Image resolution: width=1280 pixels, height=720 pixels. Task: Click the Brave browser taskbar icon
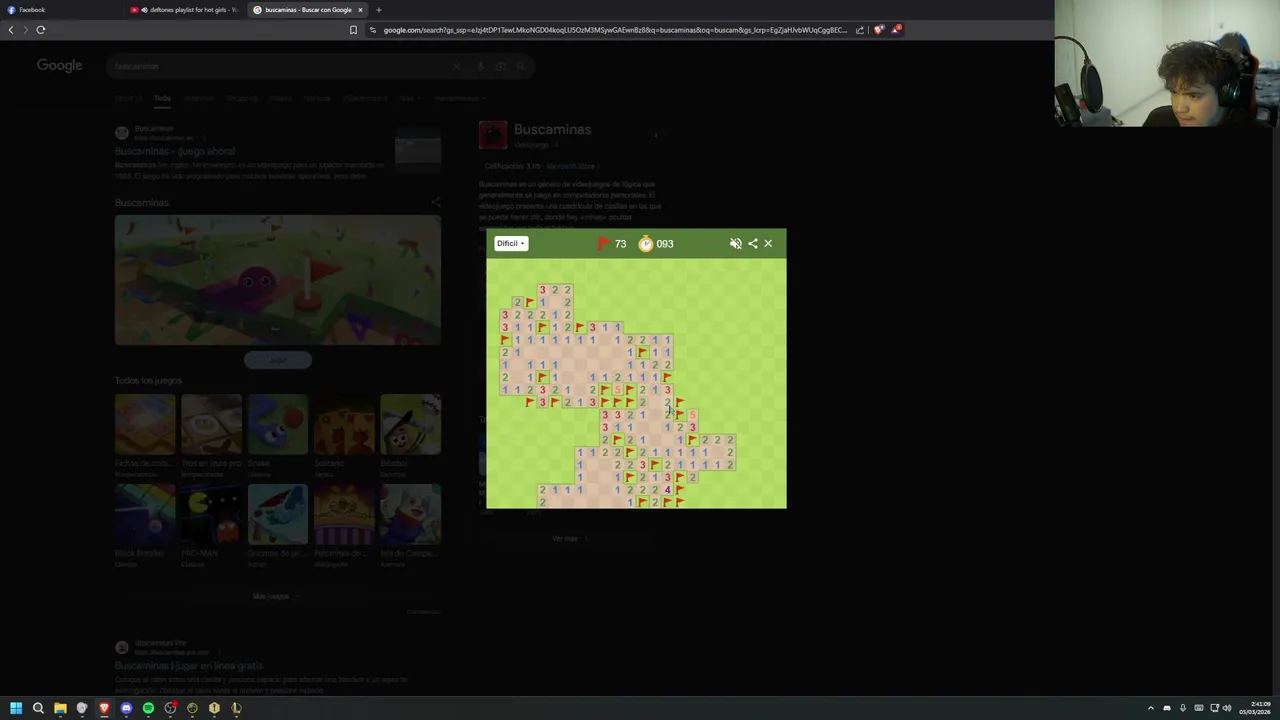click(x=104, y=708)
